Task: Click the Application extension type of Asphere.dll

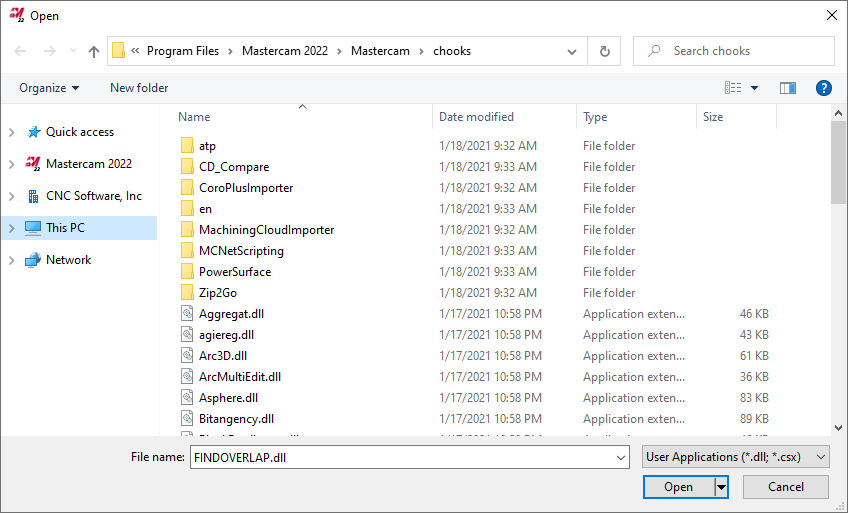Action: (x=634, y=398)
